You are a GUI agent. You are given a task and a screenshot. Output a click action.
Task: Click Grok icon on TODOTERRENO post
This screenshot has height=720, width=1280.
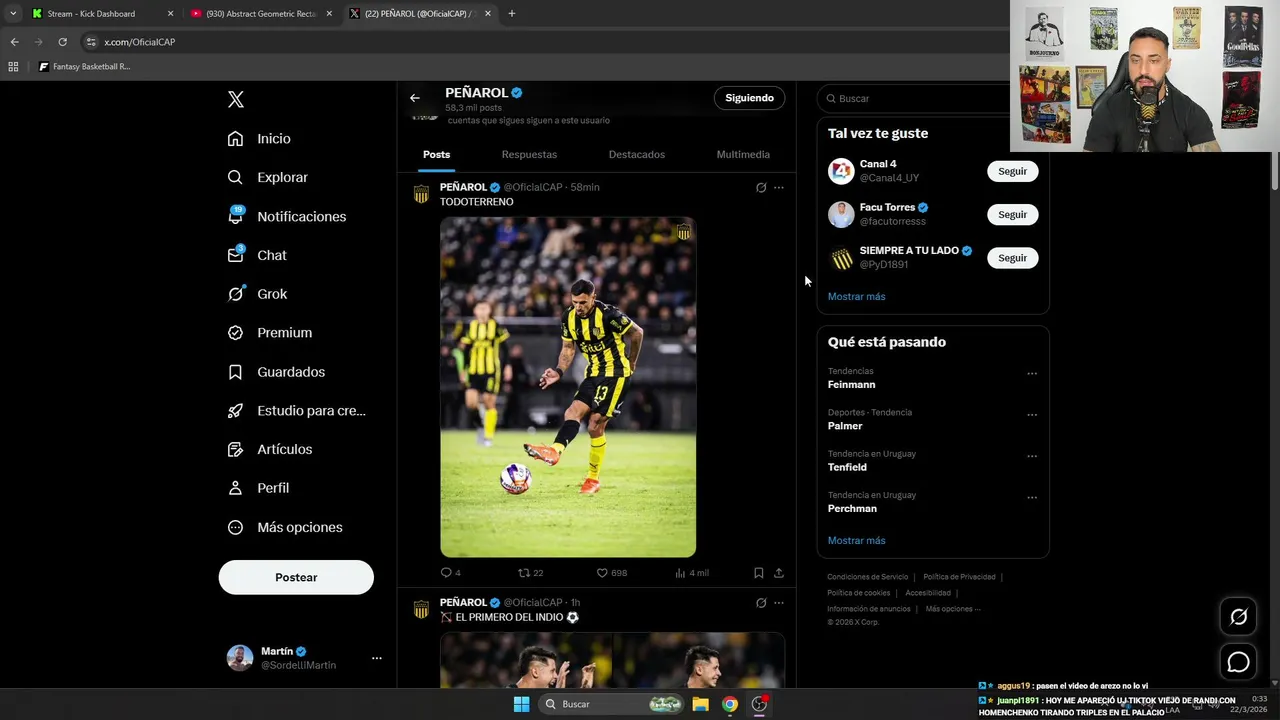tap(761, 187)
